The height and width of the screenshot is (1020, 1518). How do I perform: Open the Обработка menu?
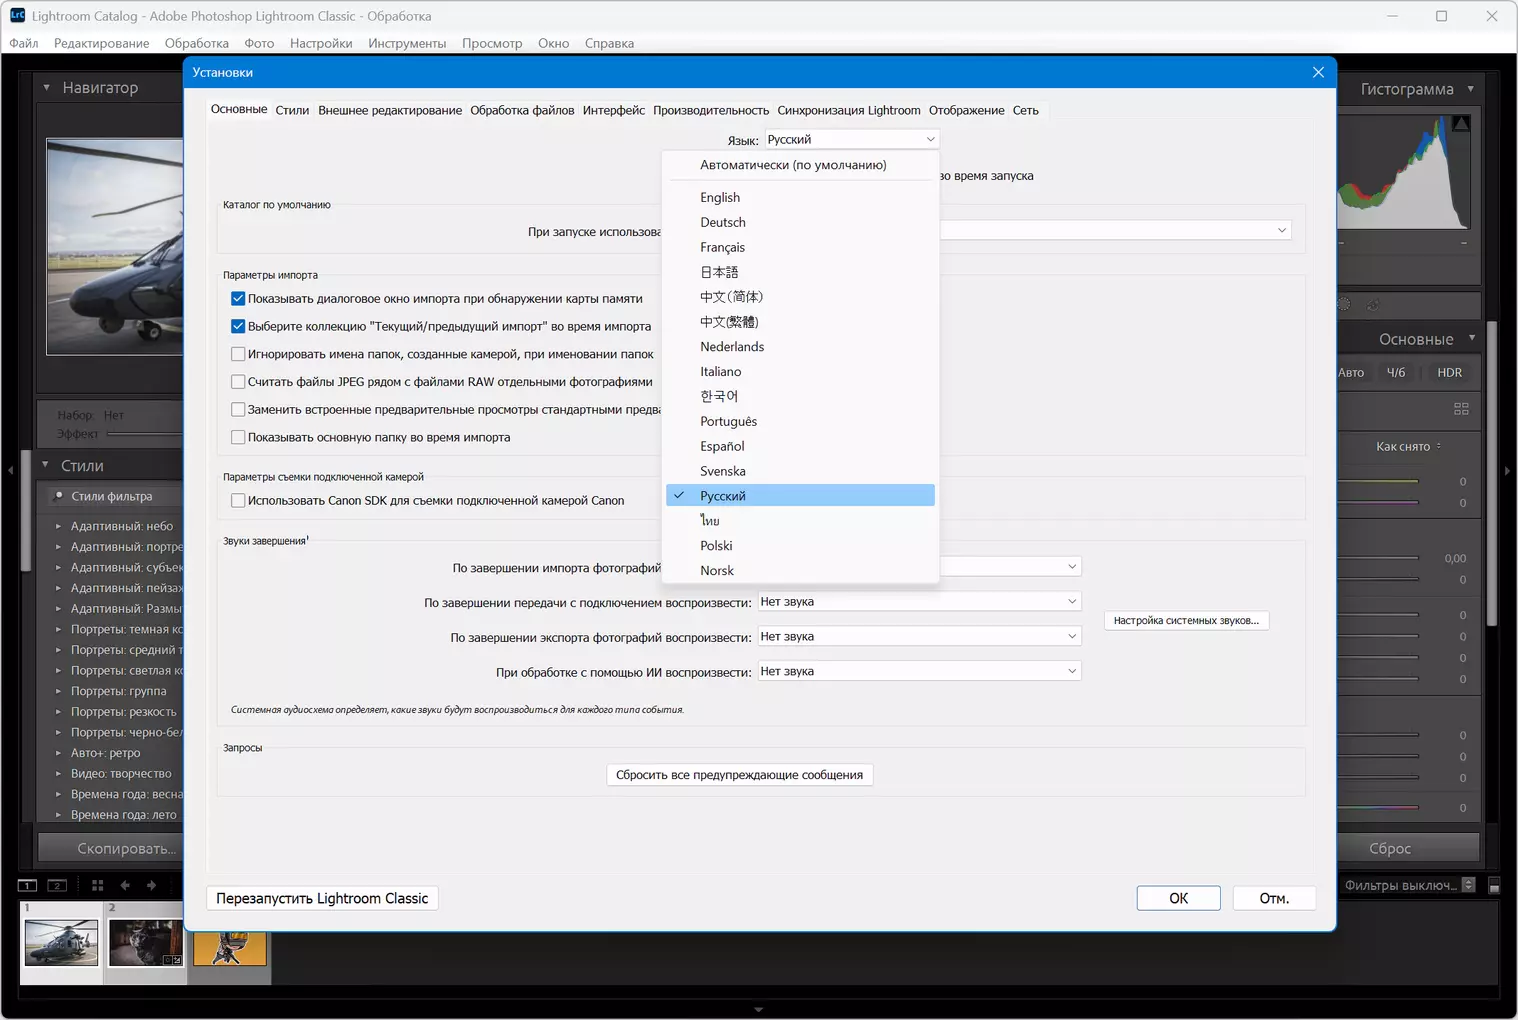pos(196,43)
